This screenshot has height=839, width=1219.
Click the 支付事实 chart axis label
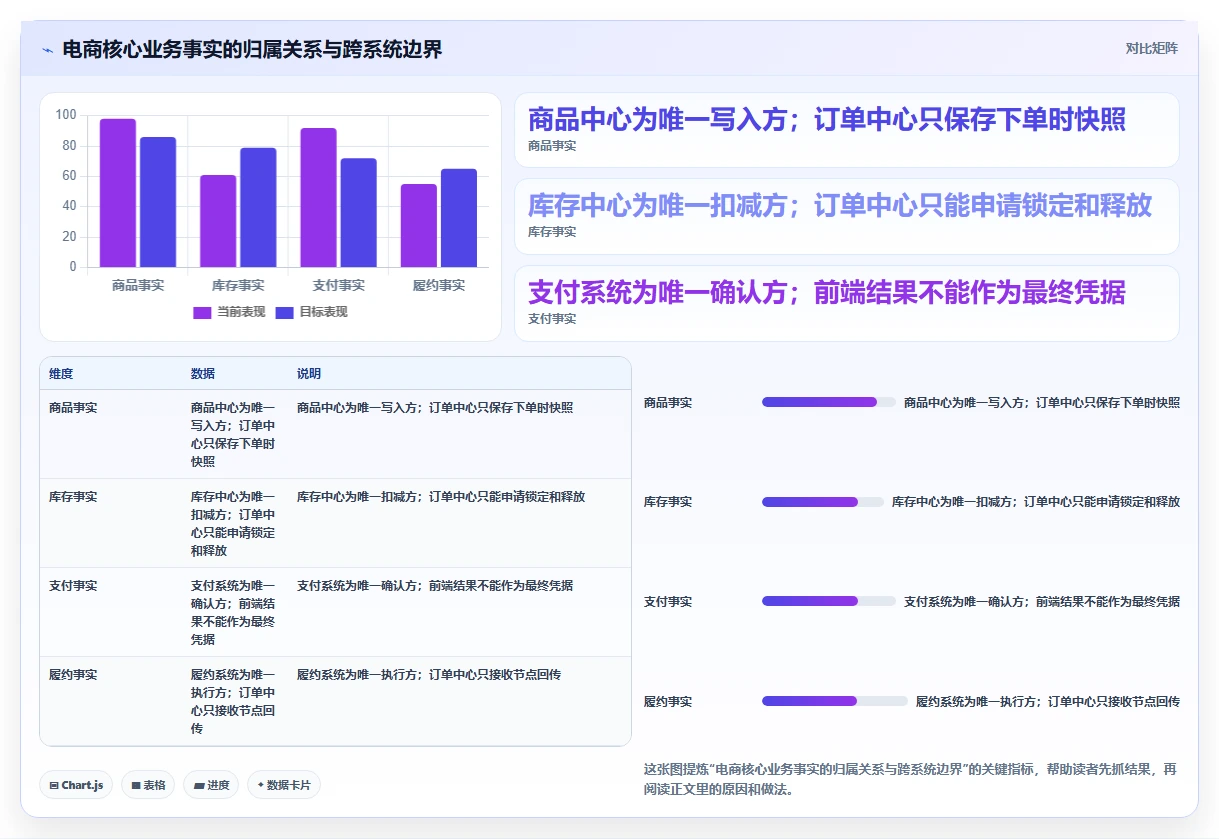339,286
